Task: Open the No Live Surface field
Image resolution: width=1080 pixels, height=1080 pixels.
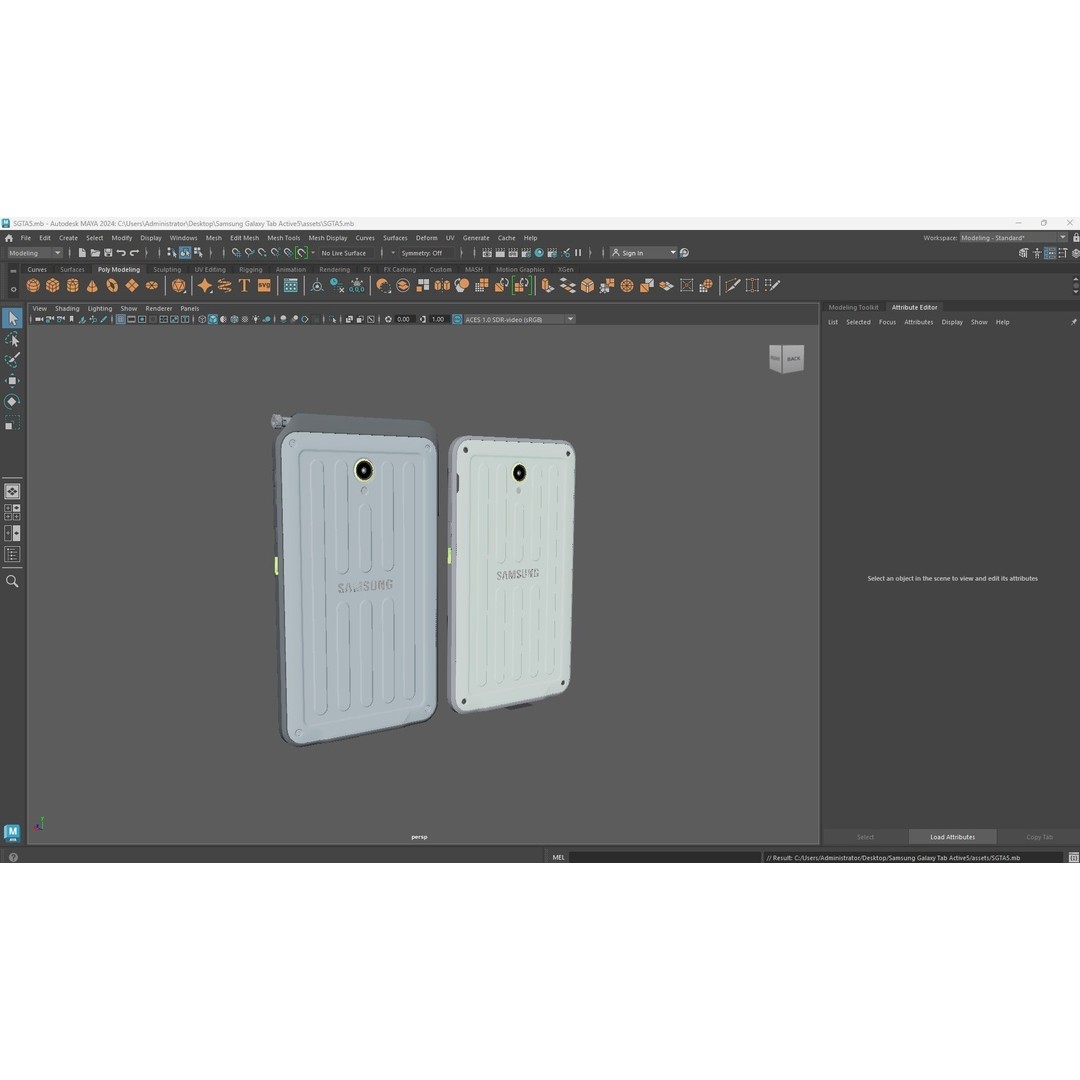Action: pyautogui.click(x=346, y=253)
